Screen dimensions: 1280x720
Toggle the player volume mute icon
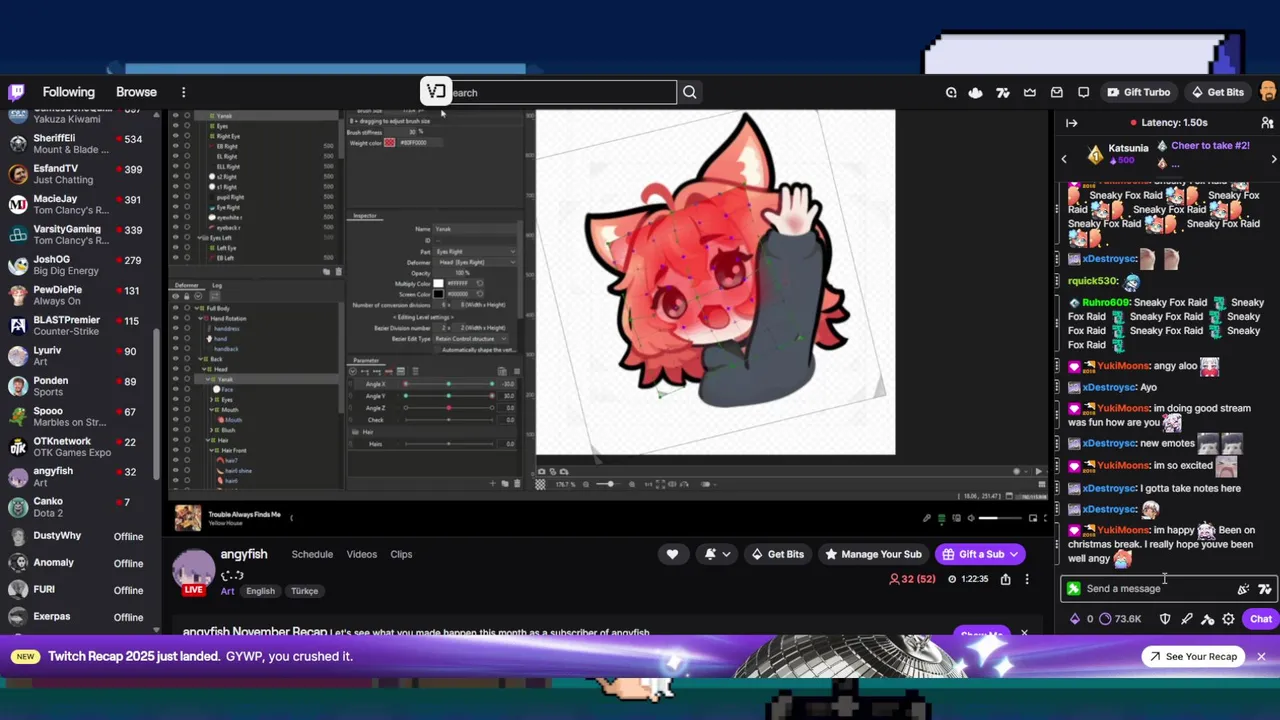[x=971, y=518]
